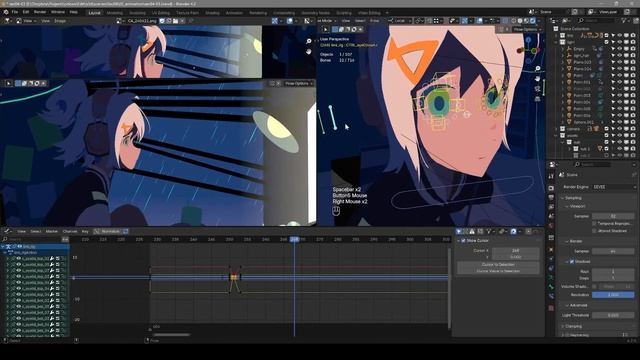Toggle the Show Cursor checkbox

pos(463,241)
